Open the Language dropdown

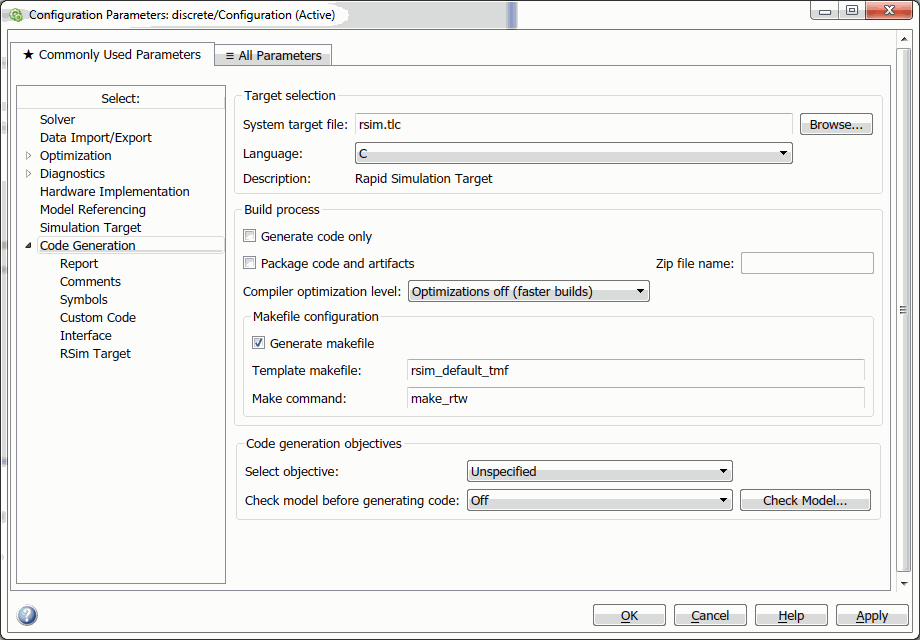574,153
